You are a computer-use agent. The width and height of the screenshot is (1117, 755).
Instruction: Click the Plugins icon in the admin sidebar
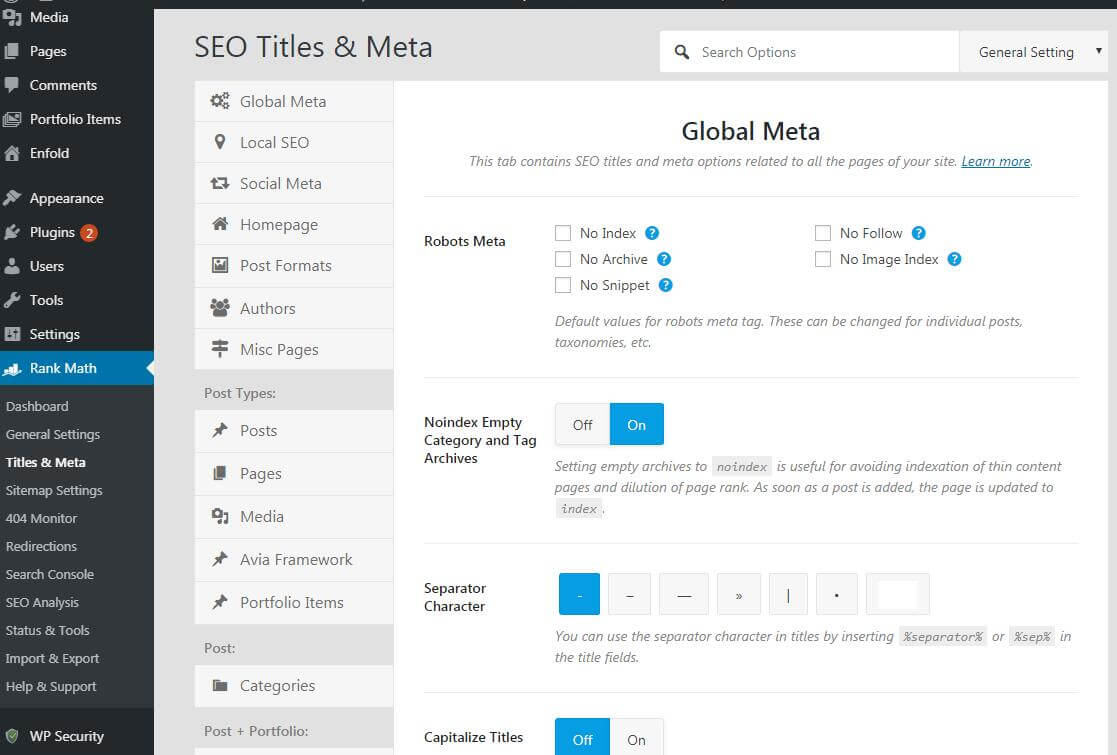(x=12, y=232)
